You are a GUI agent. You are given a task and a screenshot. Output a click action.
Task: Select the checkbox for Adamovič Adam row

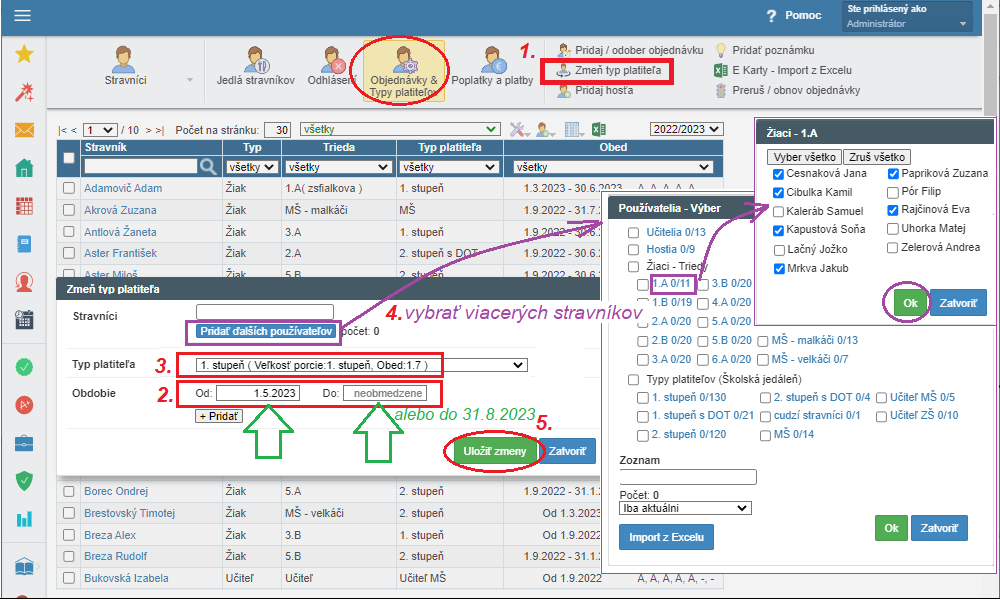69,188
